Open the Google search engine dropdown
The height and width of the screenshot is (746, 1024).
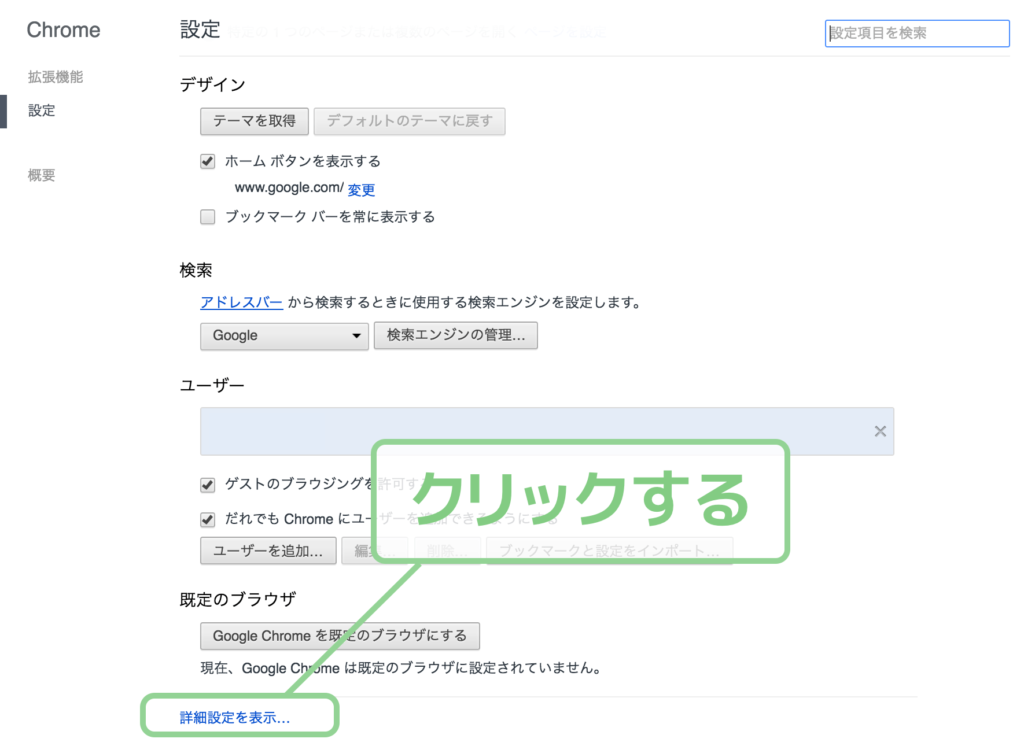point(284,336)
